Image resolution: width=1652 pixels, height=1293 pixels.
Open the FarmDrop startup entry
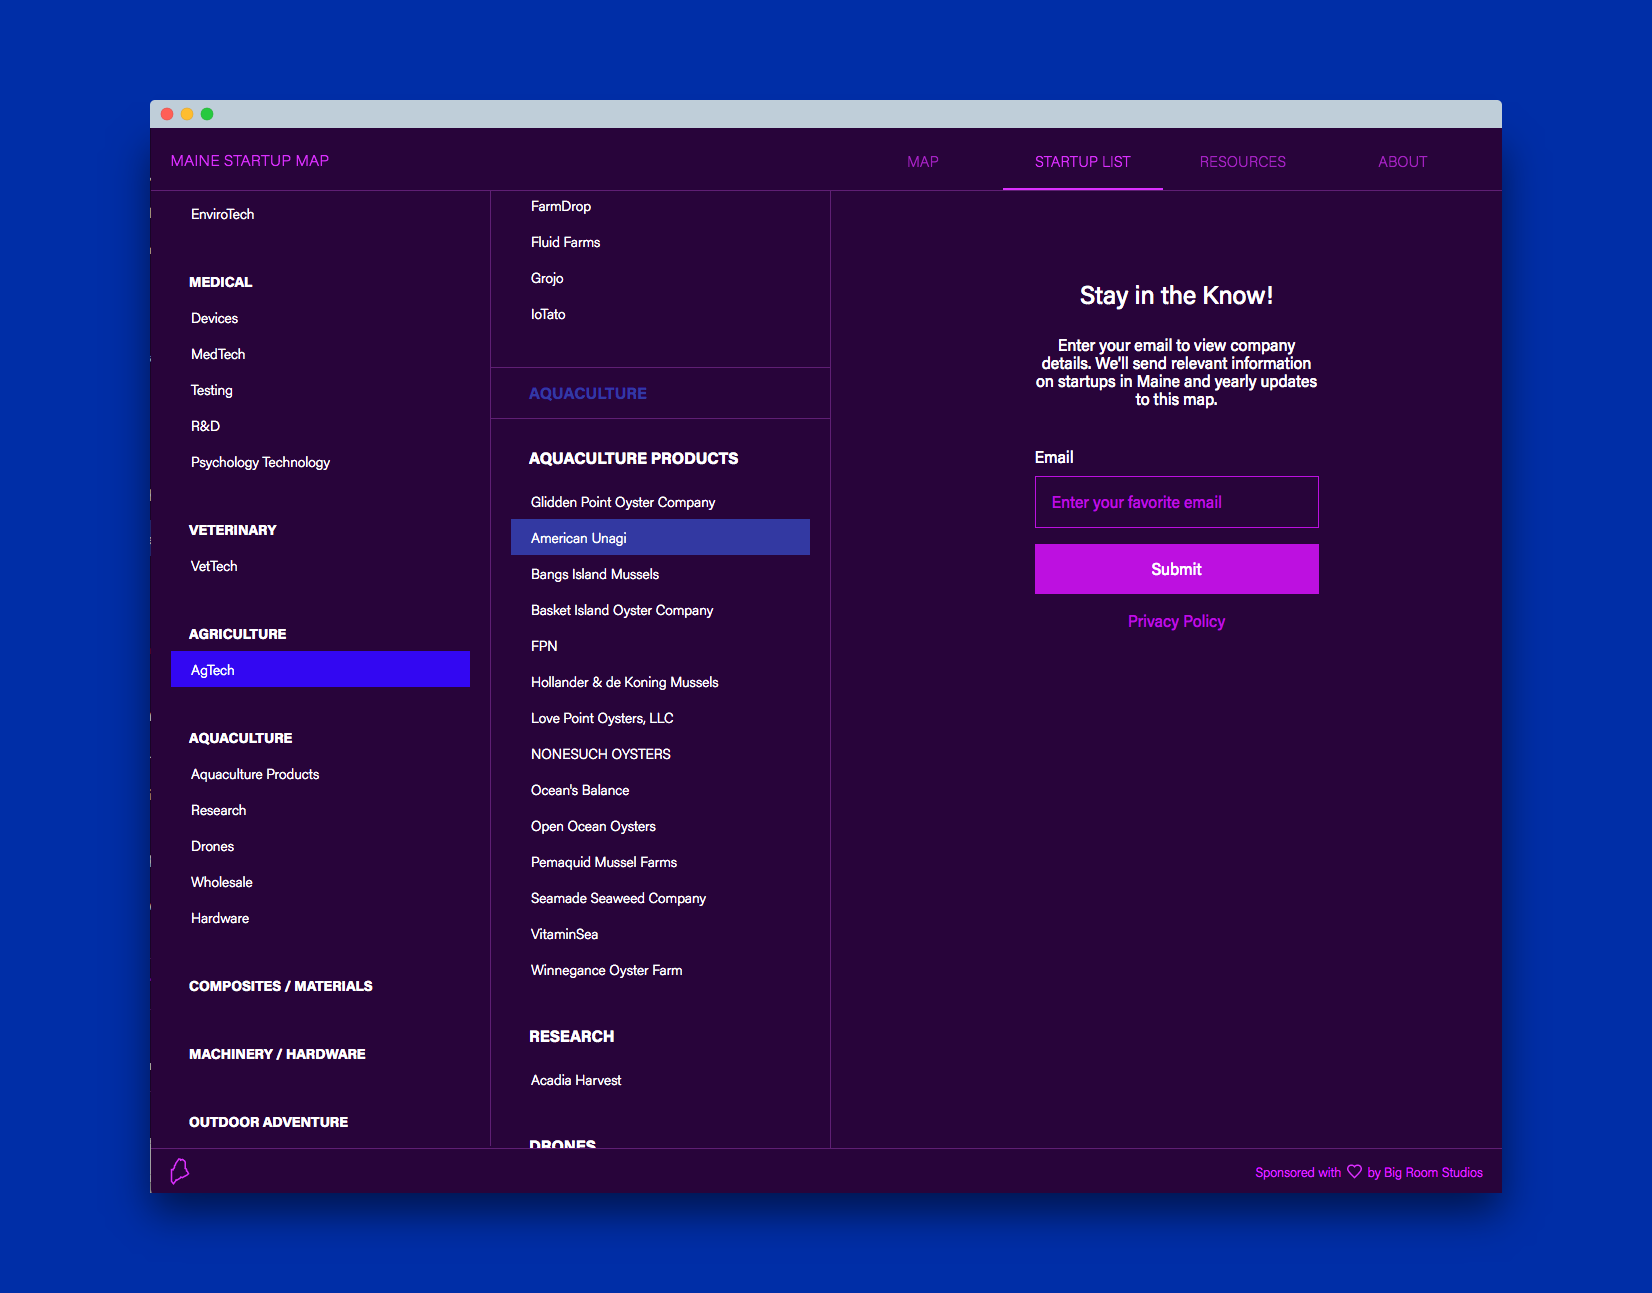(x=560, y=206)
